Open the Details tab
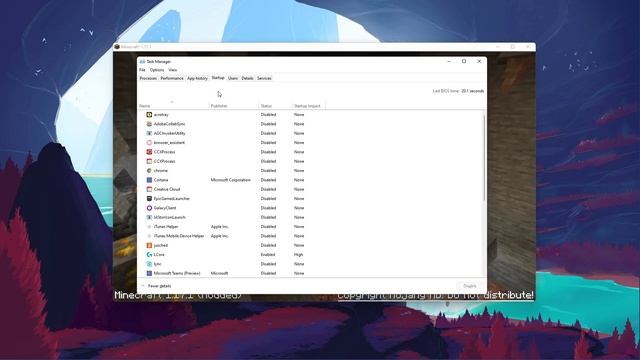 click(x=247, y=78)
